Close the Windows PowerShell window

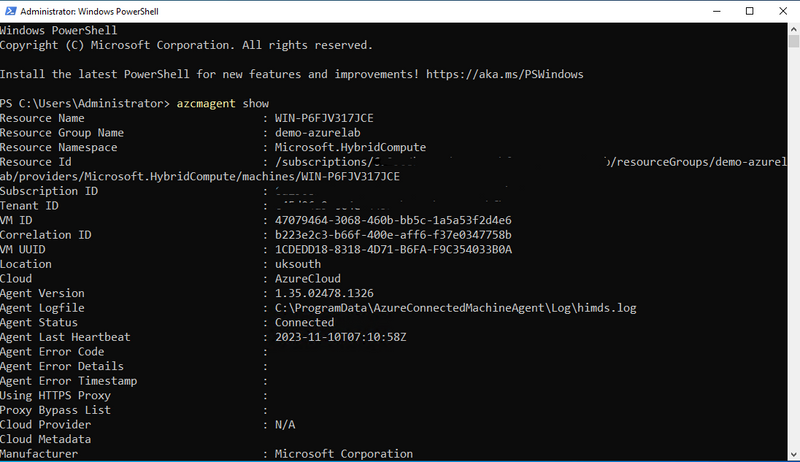(783, 11)
